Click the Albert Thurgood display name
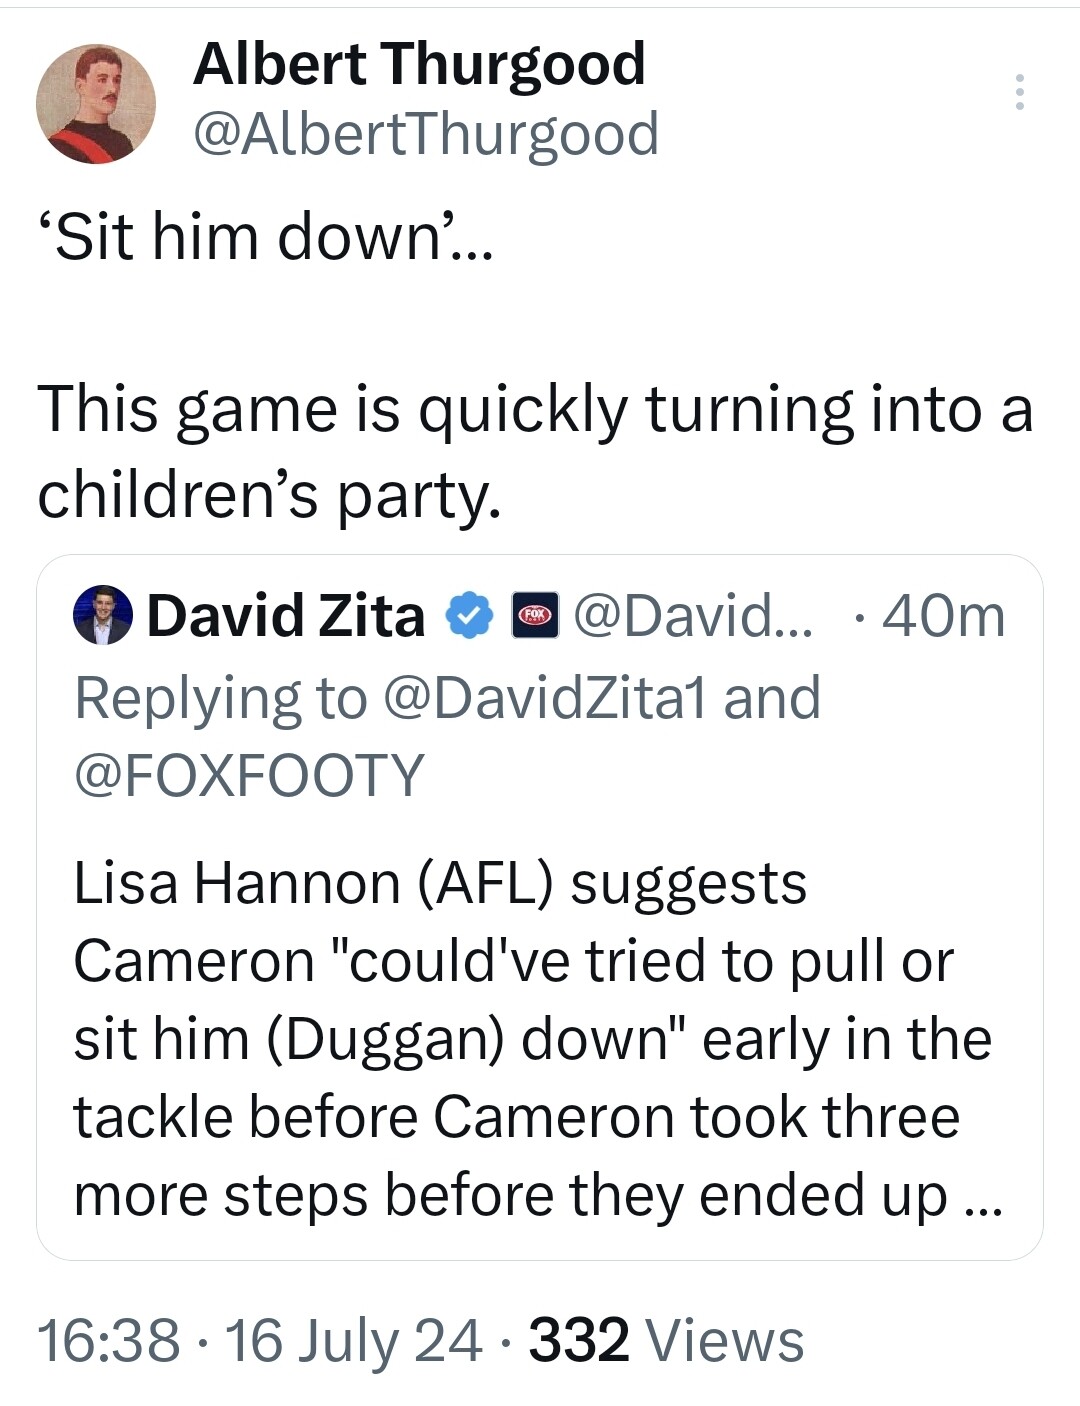Screen dimensions: 1080x1406 [x=419, y=65]
